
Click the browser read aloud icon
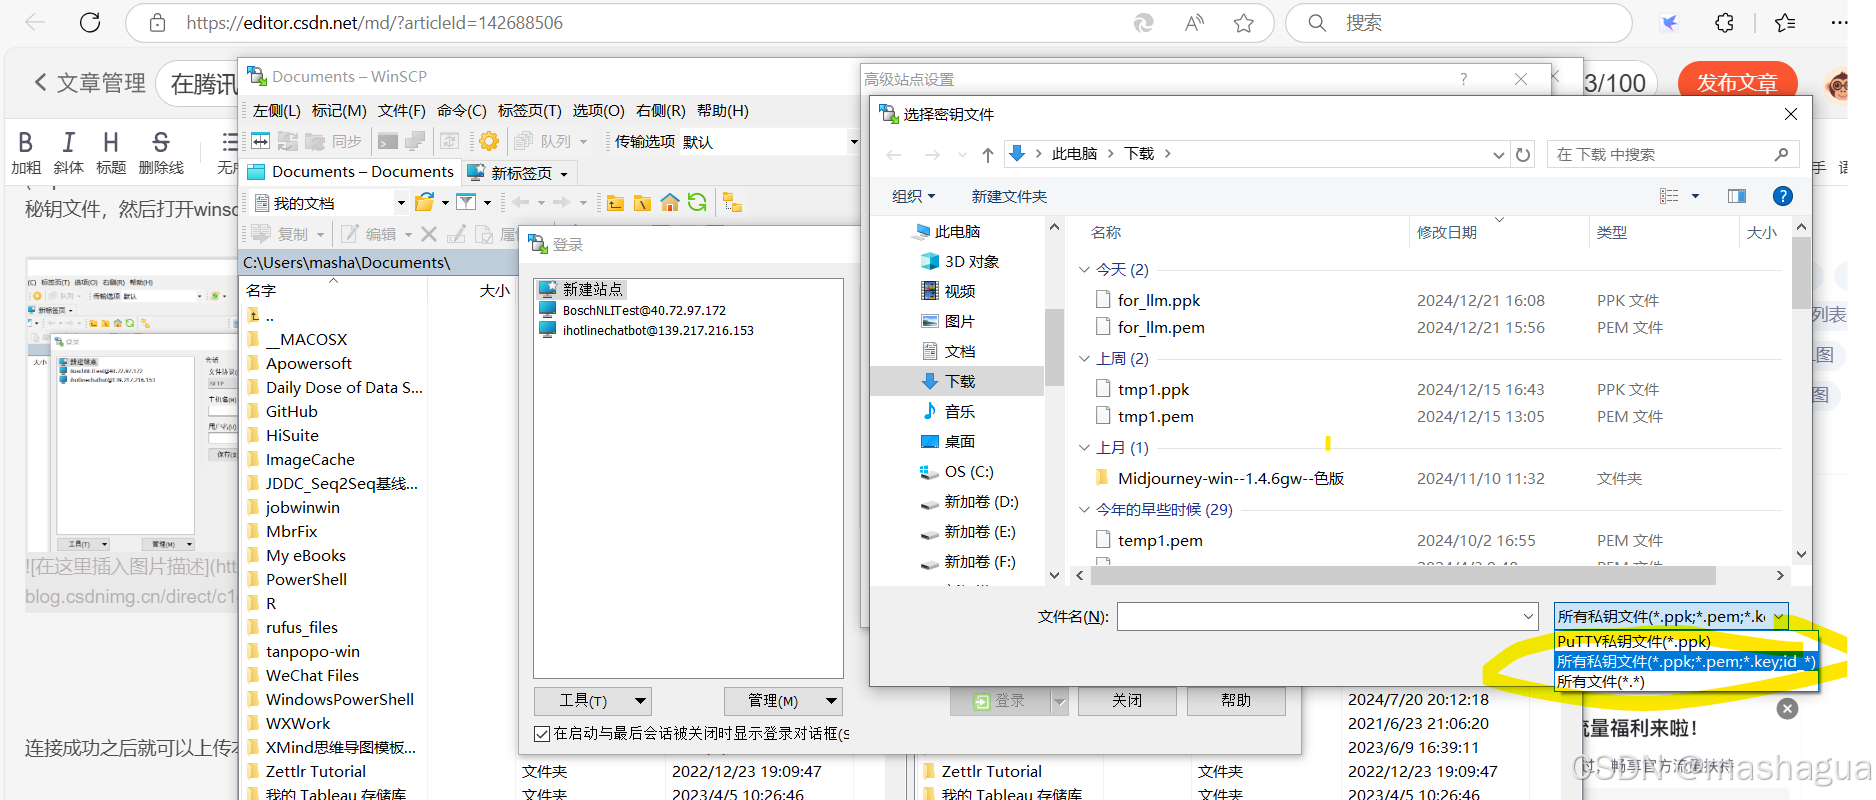pyautogui.click(x=1194, y=23)
